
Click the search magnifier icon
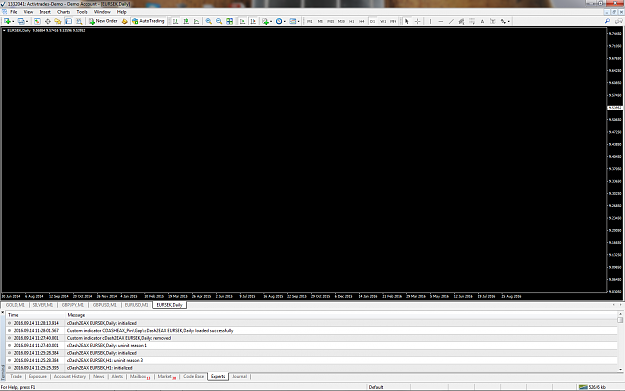(607, 21)
